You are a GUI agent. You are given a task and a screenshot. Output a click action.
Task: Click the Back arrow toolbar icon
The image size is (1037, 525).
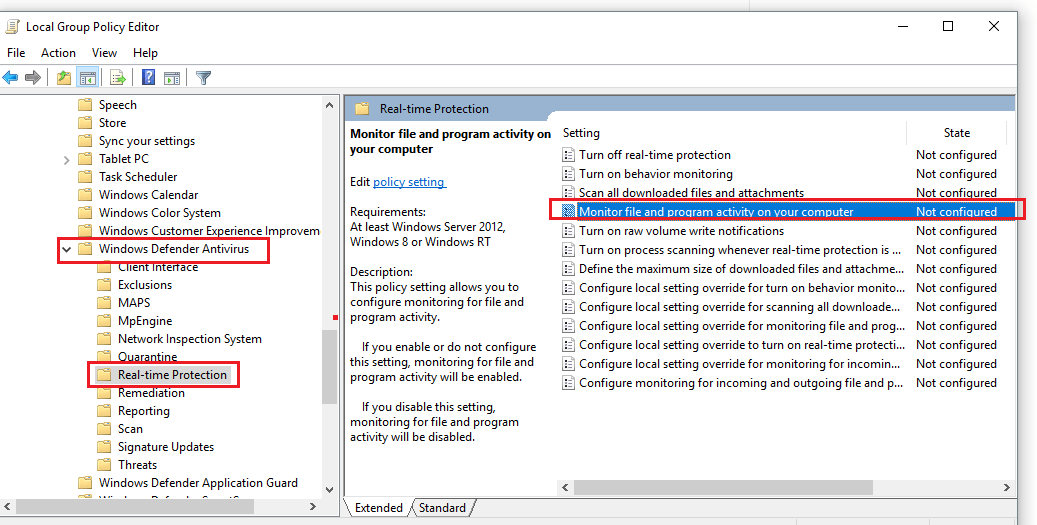point(11,78)
